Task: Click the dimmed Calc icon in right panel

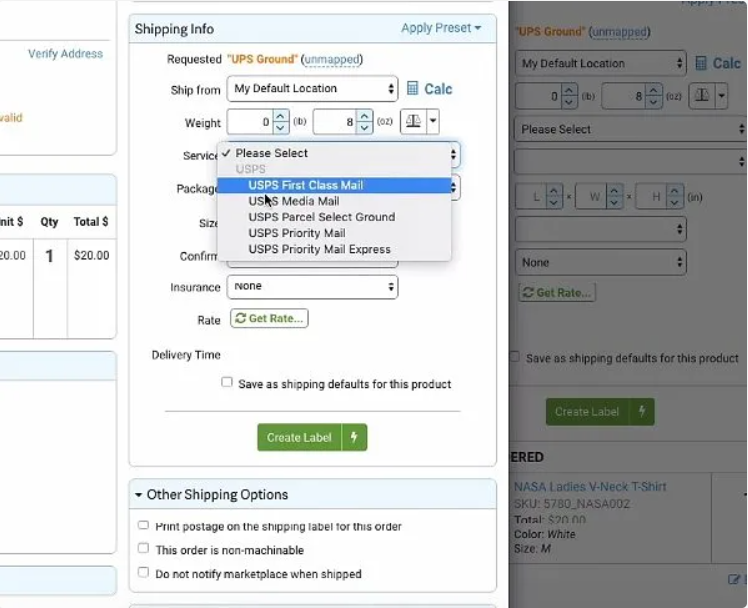Action: coord(701,63)
